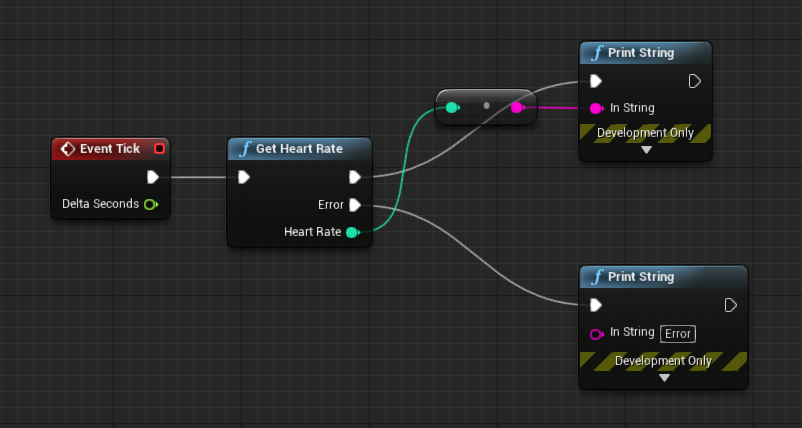Click the teal input pin on conversion node
The width and height of the screenshot is (802, 428).
[x=452, y=107]
